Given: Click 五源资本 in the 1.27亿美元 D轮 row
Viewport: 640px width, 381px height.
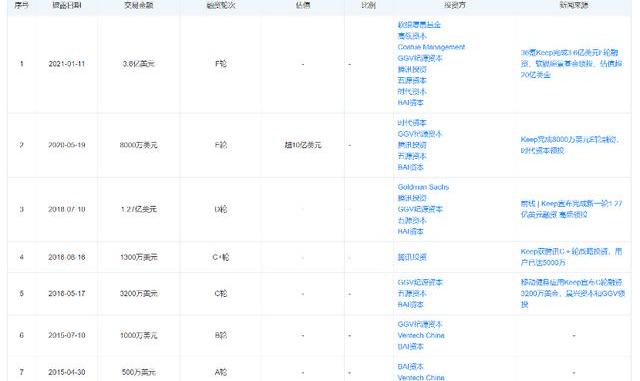Looking at the screenshot, I should [x=412, y=221].
